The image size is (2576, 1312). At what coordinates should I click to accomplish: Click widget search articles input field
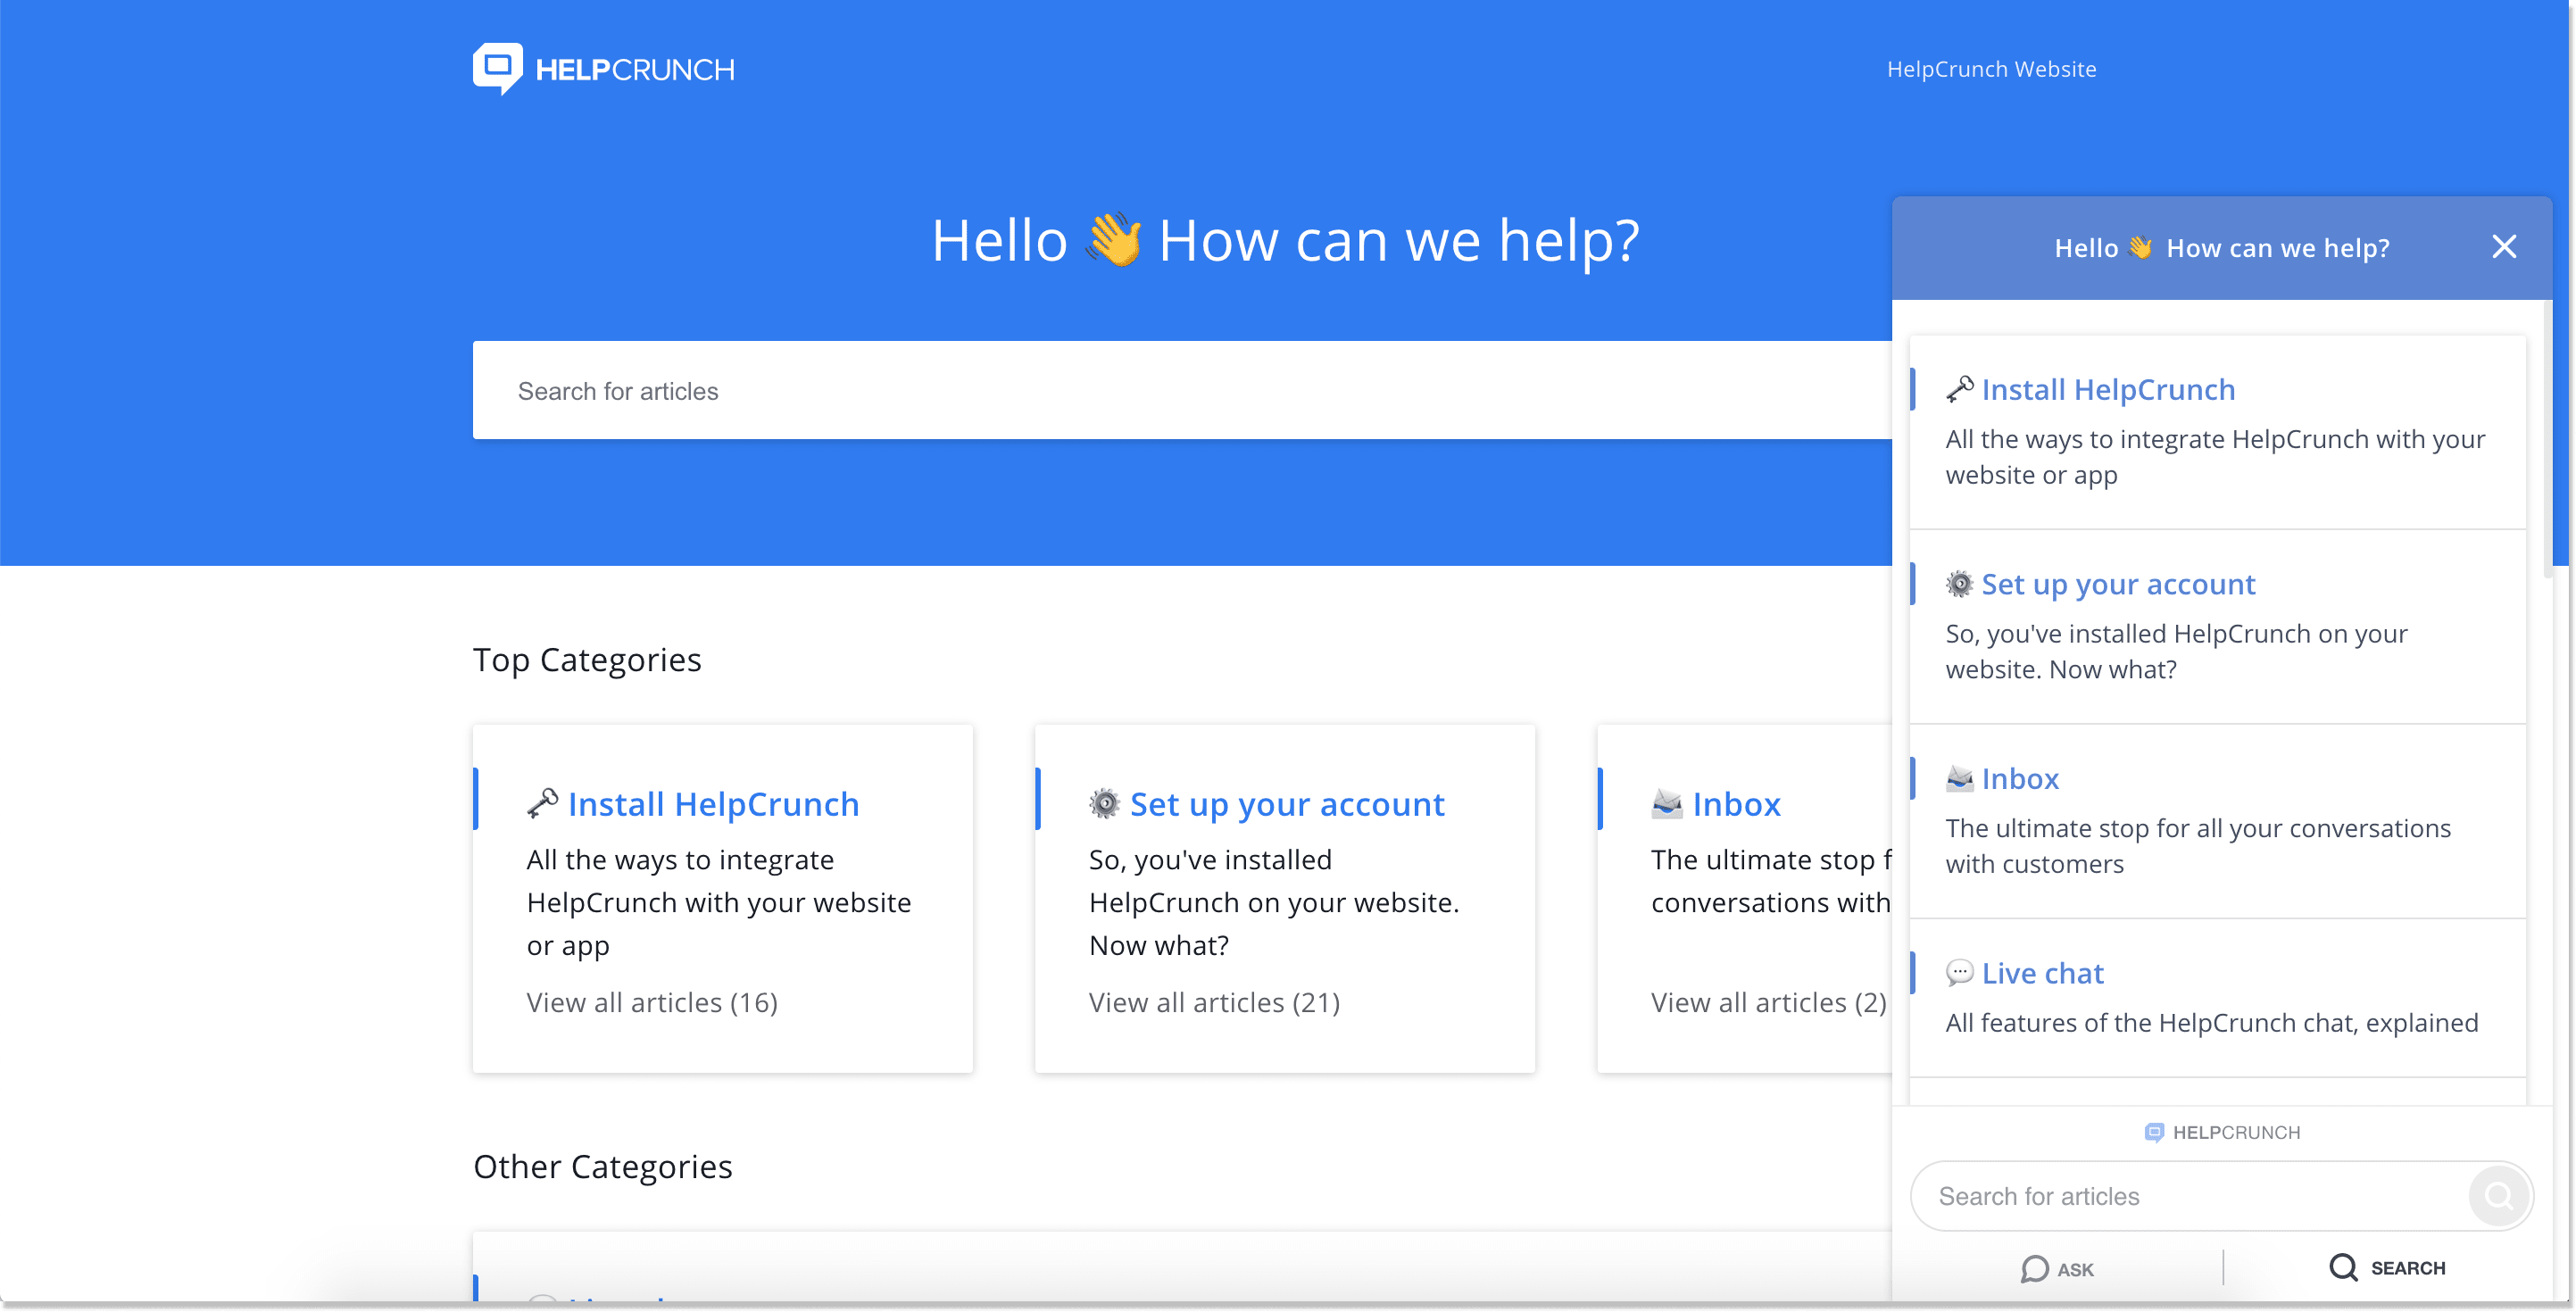pyautogui.click(x=2199, y=1197)
